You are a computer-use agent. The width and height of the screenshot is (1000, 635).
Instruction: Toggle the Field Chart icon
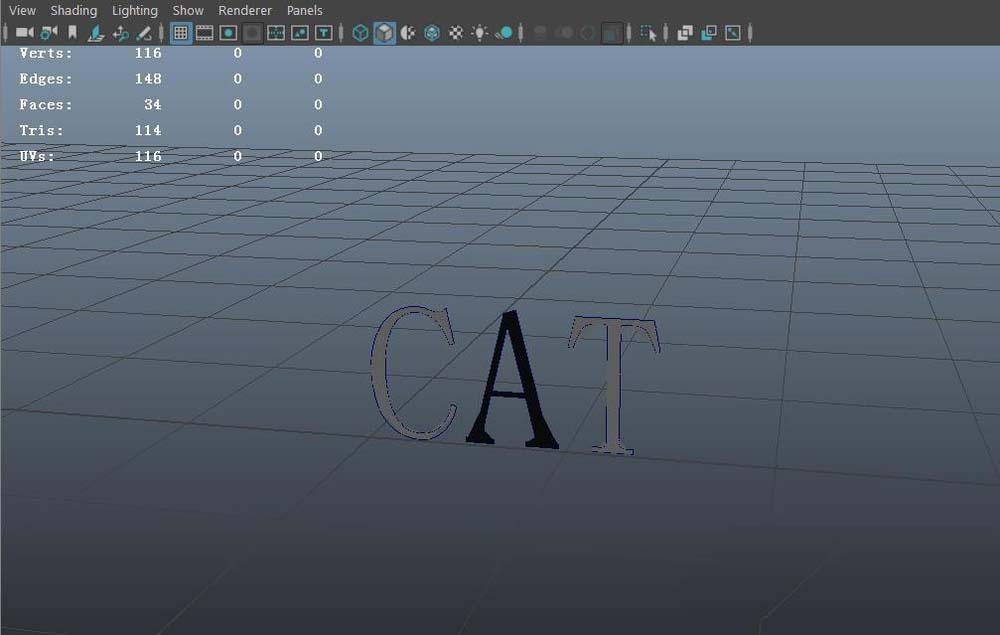pos(276,33)
